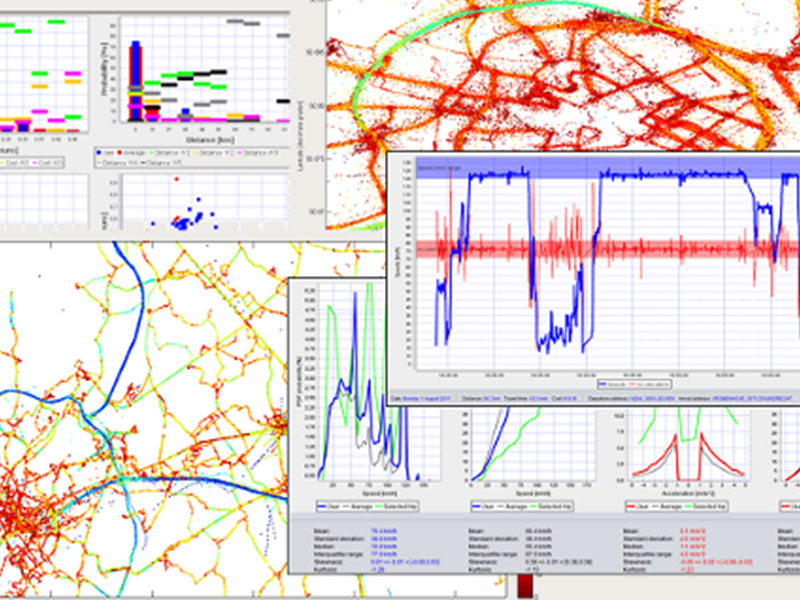Select the yellow Distance Yr2 legend entry

point(213,153)
